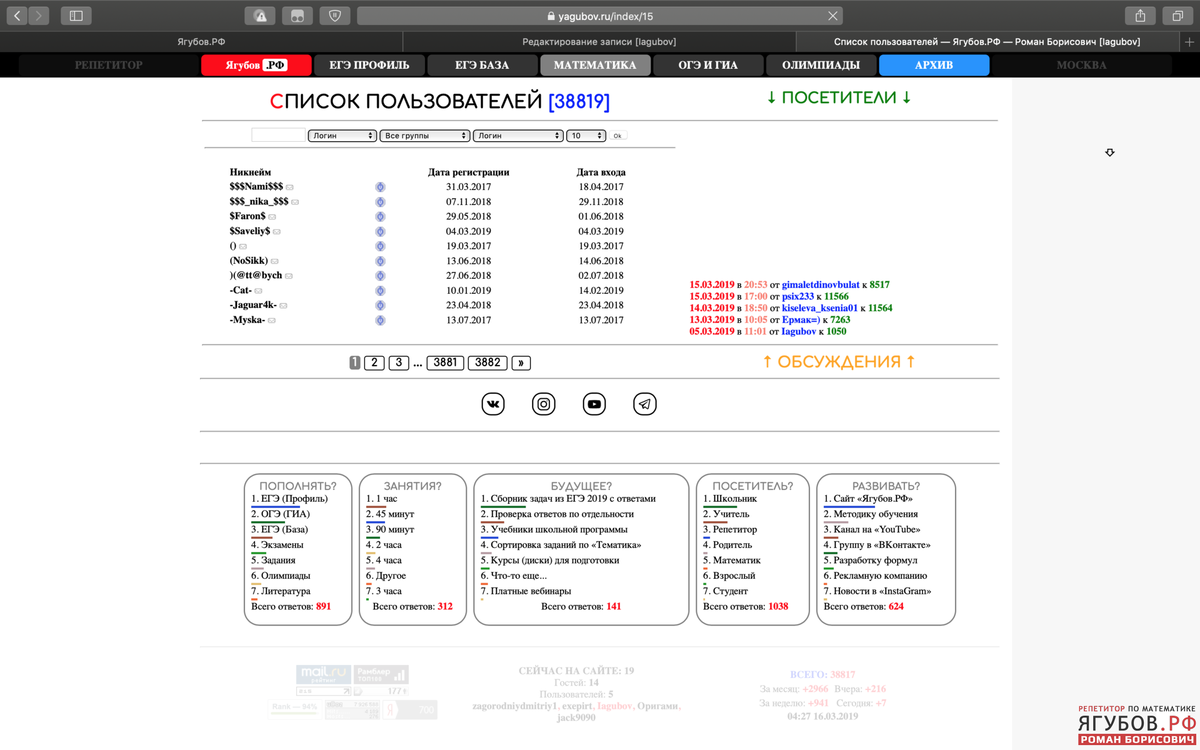Open the ЕГЭ БАЗА navigation tab
1200x750 pixels.
pyautogui.click(x=482, y=65)
